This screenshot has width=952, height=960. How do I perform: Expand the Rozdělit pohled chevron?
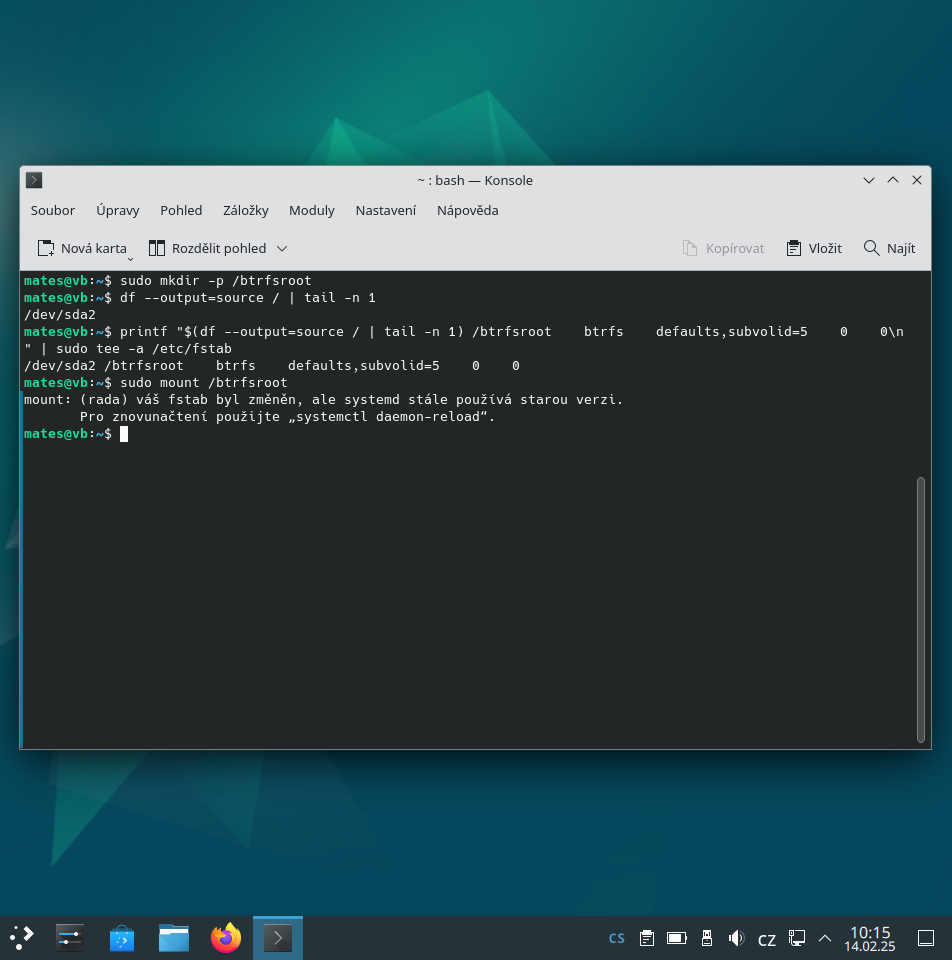tap(282, 249)
